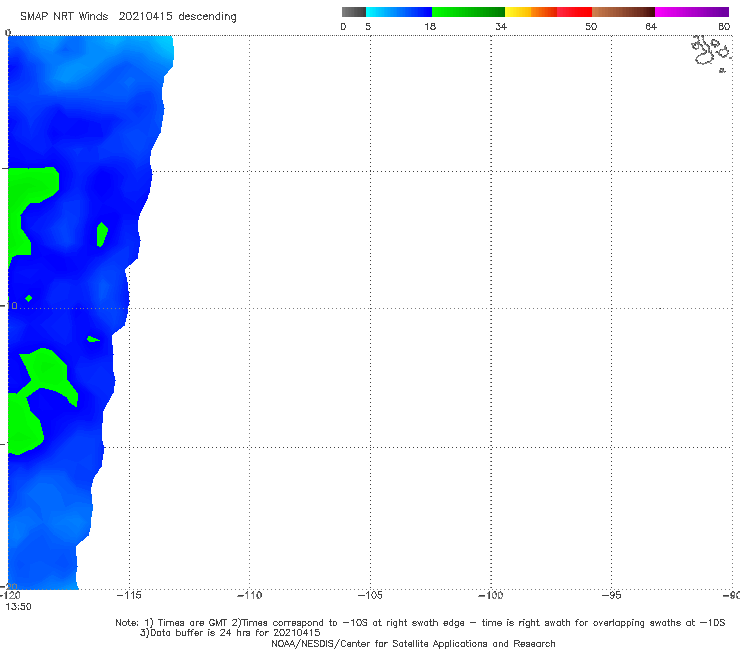Click the Galapagos islands outline on the map
Screen dimensions: 740x650
[711, 52]
